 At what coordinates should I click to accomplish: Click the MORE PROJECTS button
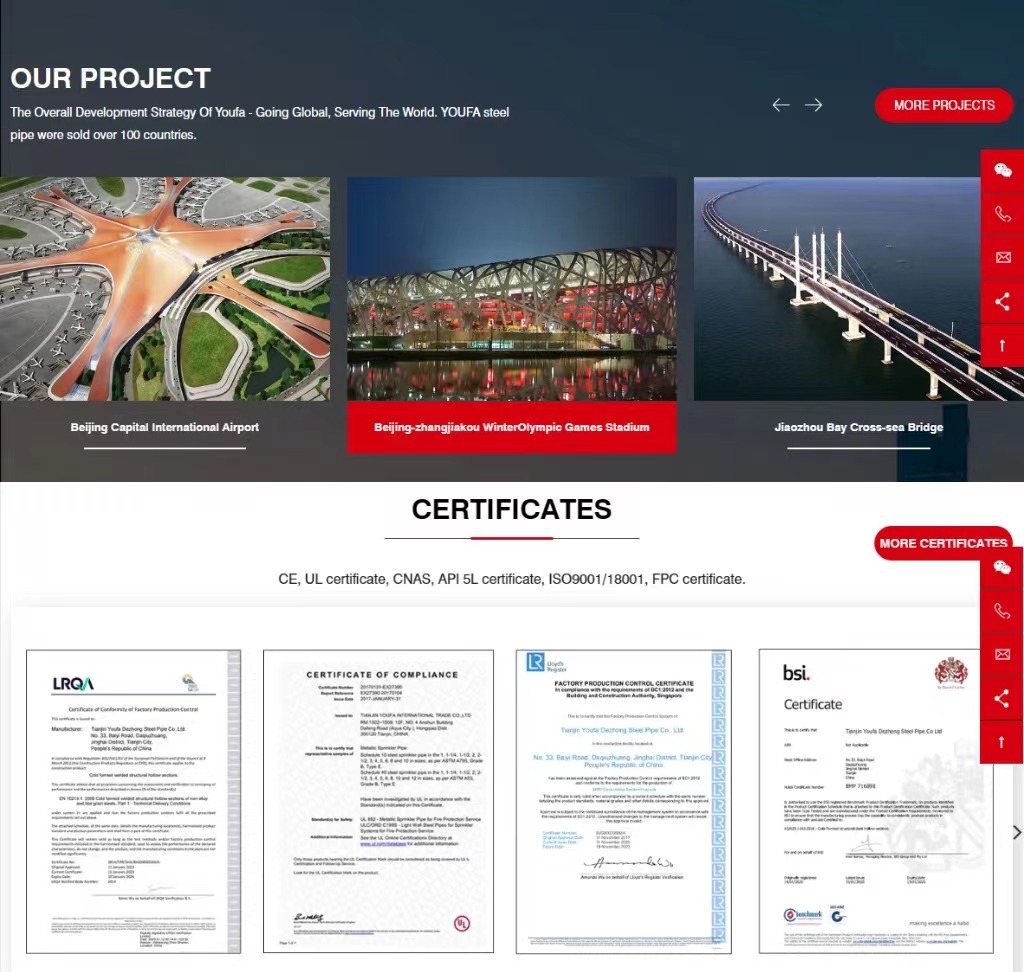(x=944, y=105)
